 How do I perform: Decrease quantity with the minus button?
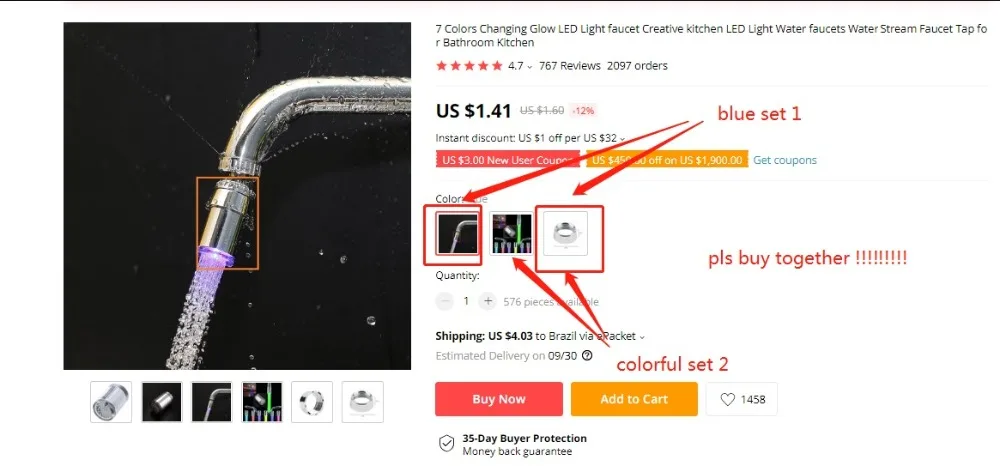pyautogui.click(x=445, y=301)
